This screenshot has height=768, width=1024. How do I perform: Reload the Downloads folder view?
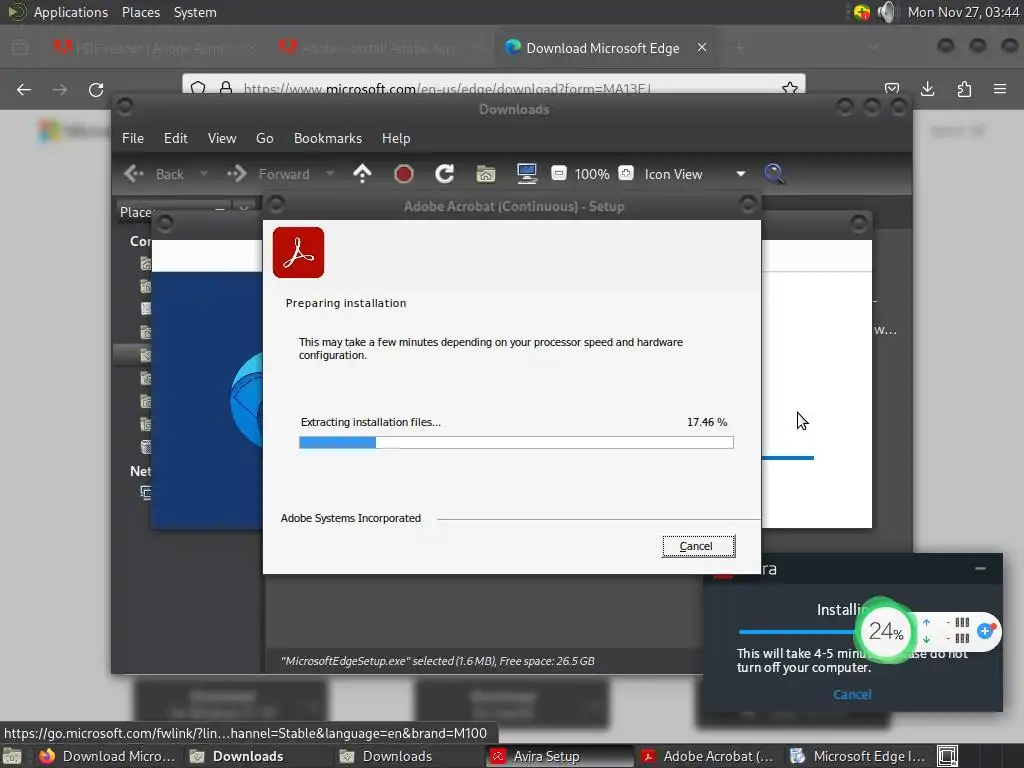pos(445,174)
